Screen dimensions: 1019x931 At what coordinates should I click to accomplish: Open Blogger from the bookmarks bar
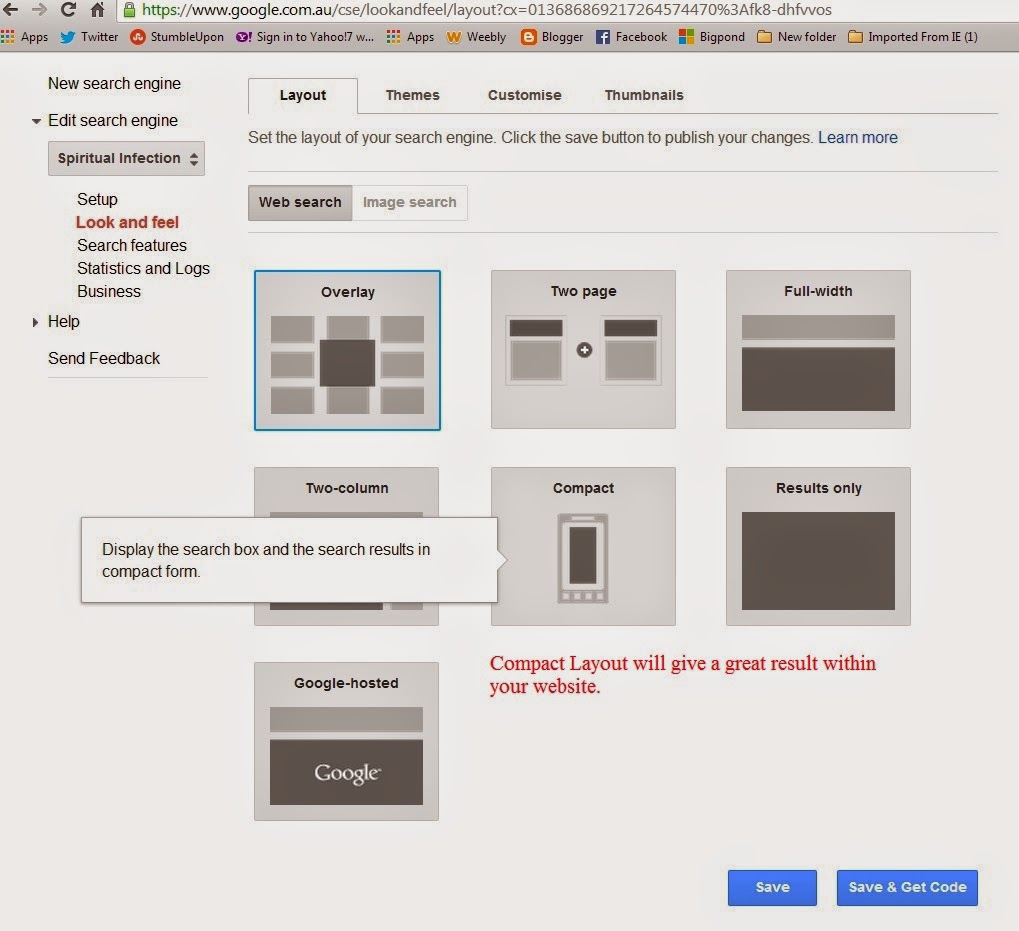point(554,37)
